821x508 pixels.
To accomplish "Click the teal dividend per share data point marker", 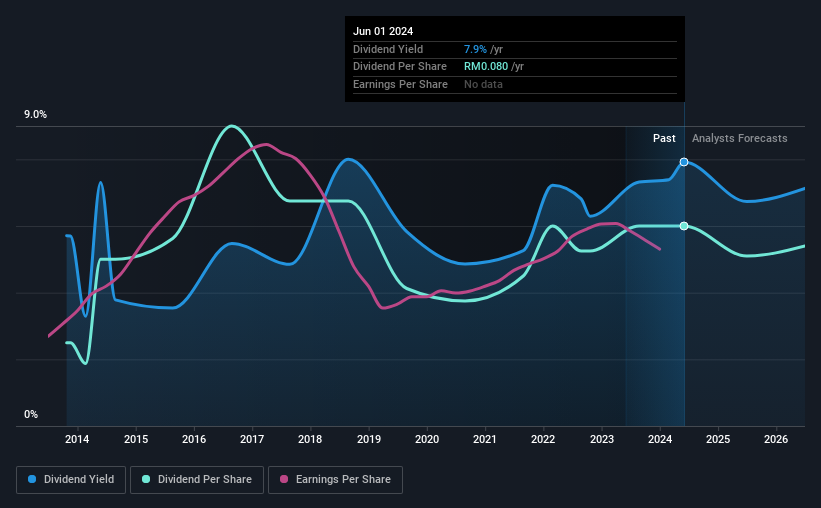I will pyautogui.click(x=684, y=226).
